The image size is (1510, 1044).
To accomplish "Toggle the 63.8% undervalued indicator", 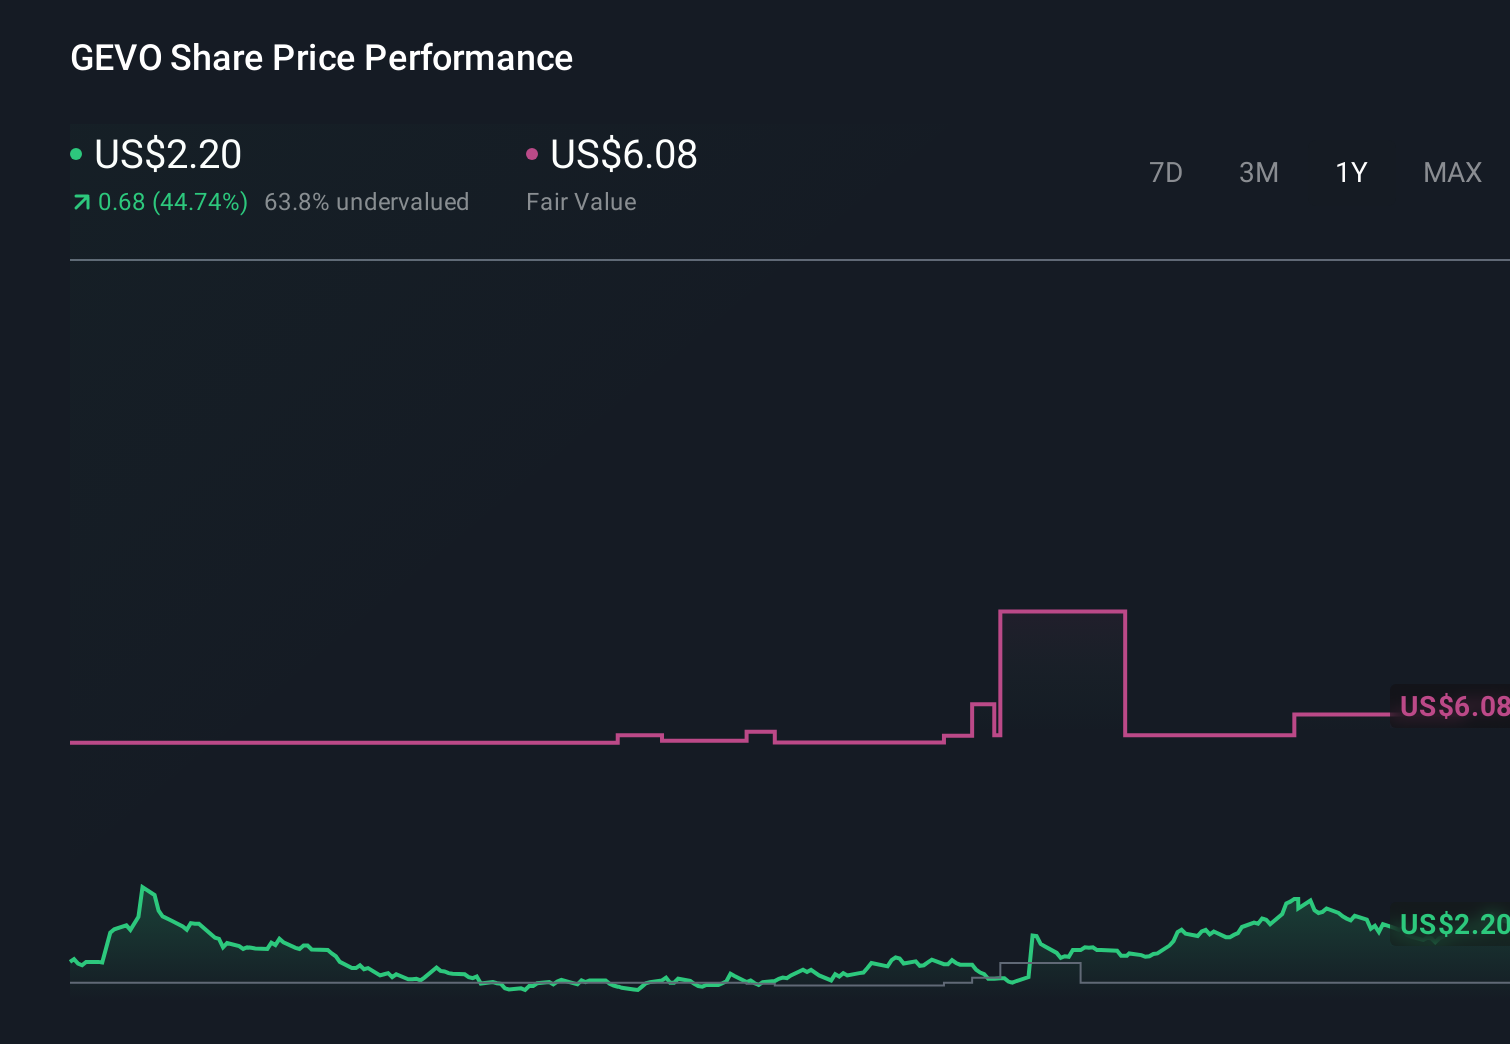I will point(366,201).
